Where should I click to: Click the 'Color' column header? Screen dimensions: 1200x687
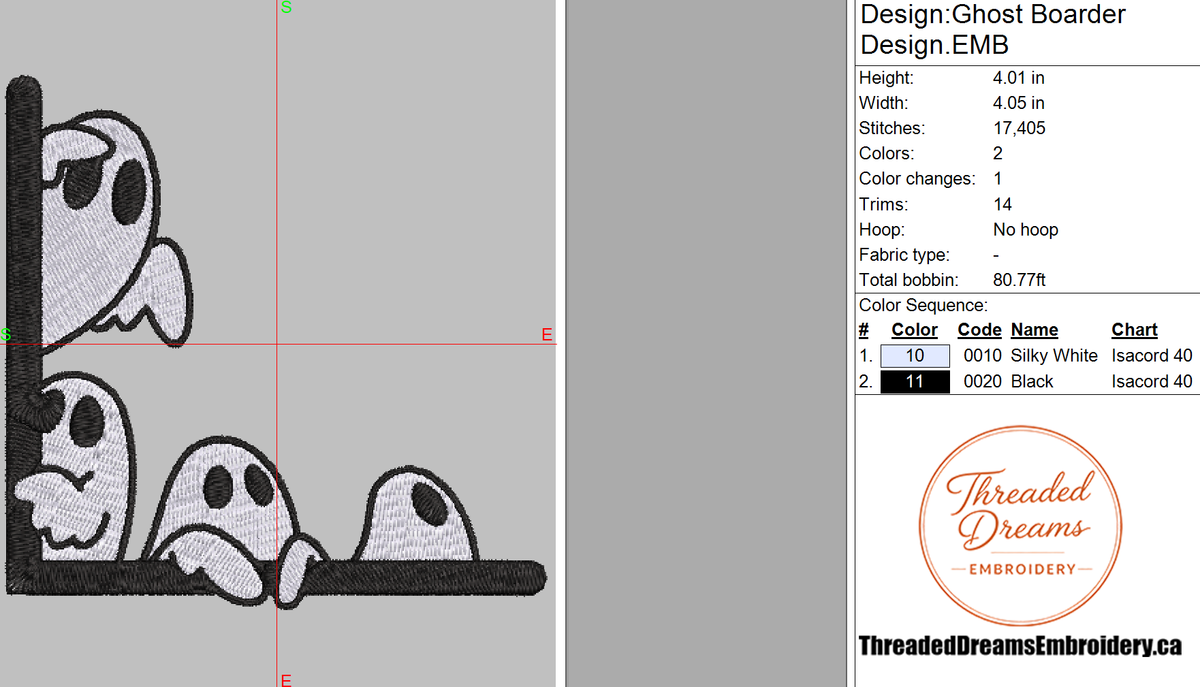915,330
